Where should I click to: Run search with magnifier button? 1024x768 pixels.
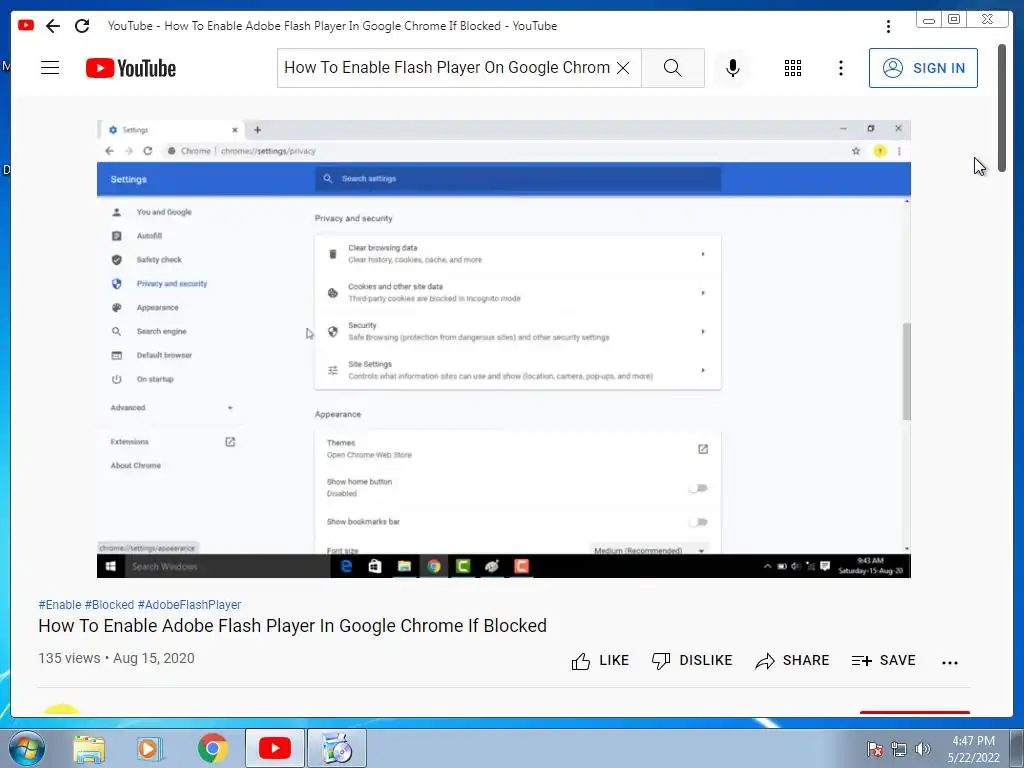(x=673, y=68)
